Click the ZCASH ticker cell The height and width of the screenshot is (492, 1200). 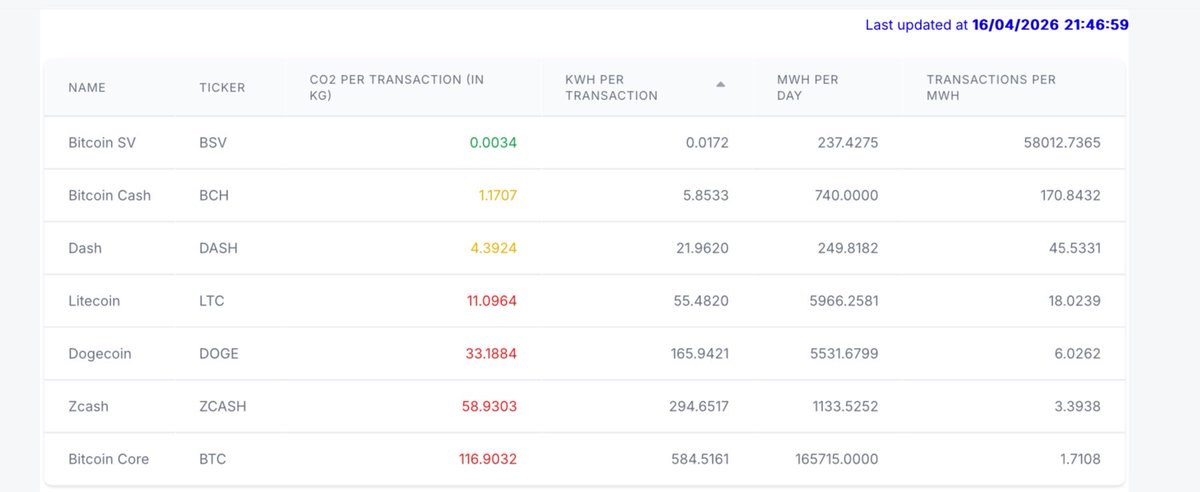(223, 407)
